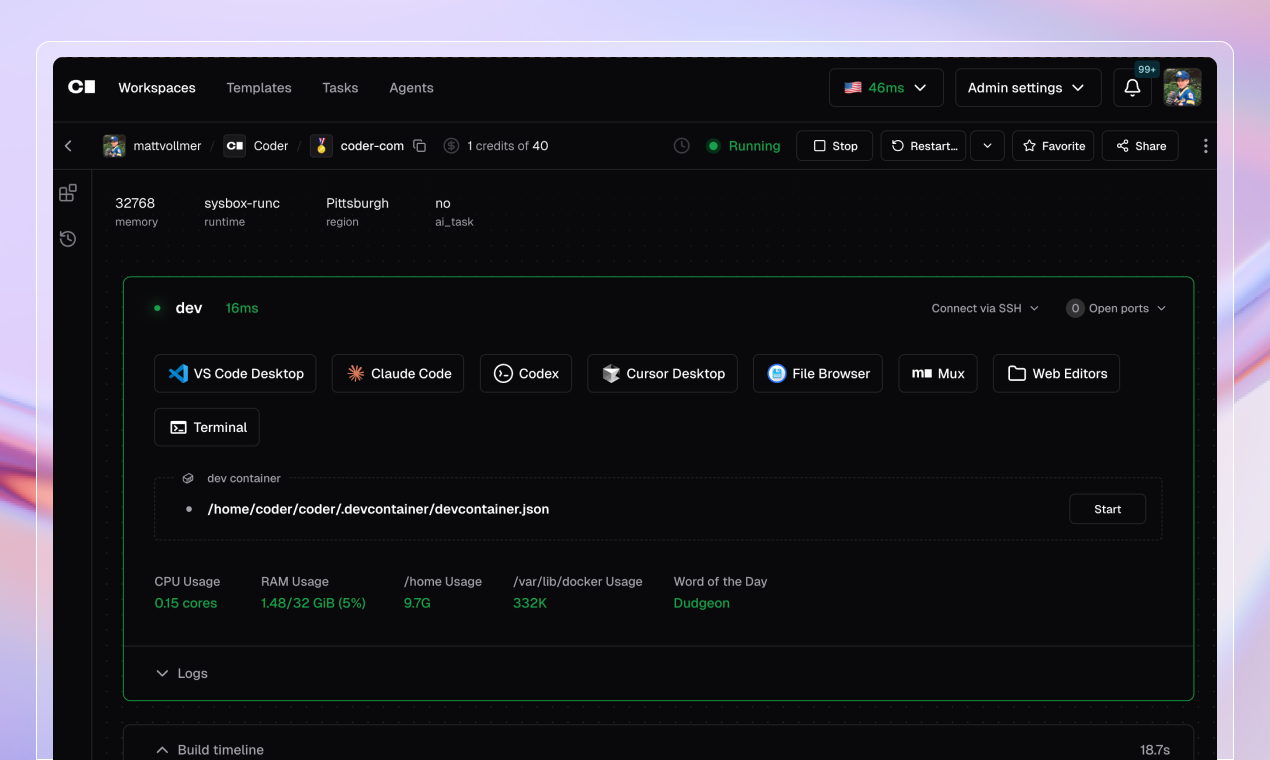
Task: Click Coder breadcrumb link
Action: (x=271, y=146)
